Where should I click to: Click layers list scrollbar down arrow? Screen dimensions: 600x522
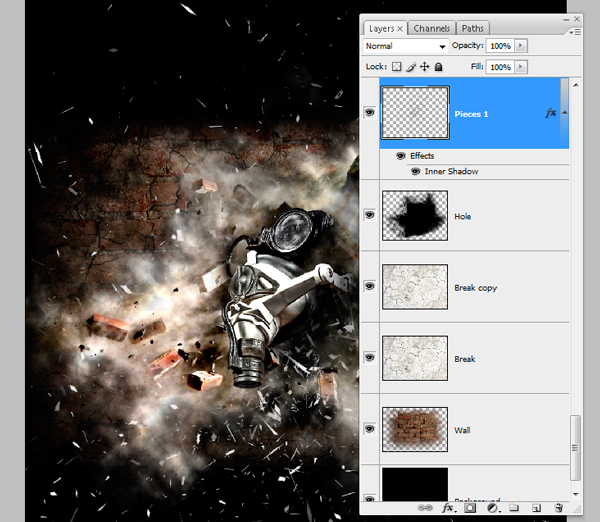[576, 494]
